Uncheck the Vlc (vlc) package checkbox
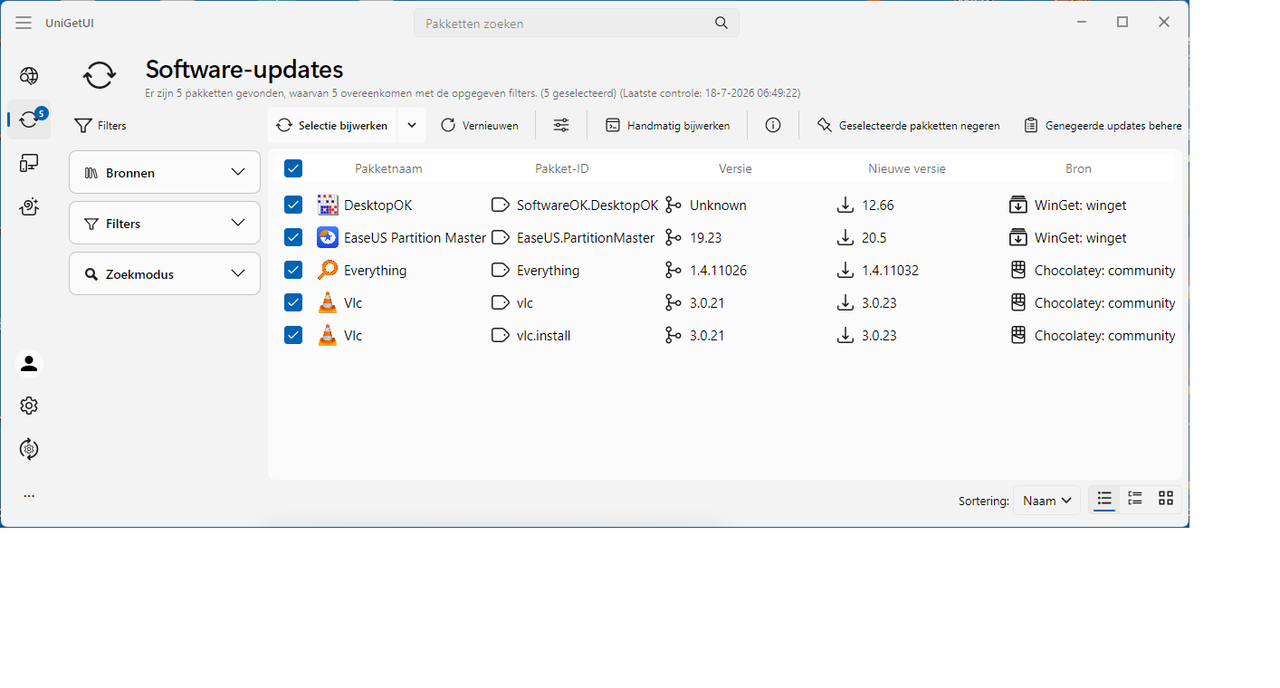The height and width of the screenshot is (688, 1280). click(x=293, y=302)
